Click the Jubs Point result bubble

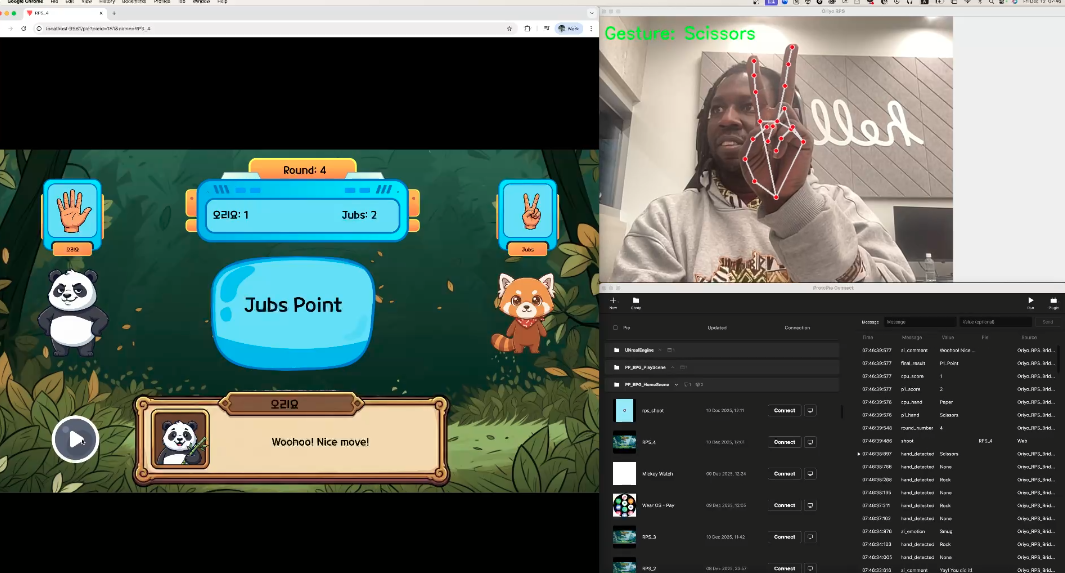click(x=293, y=312)
